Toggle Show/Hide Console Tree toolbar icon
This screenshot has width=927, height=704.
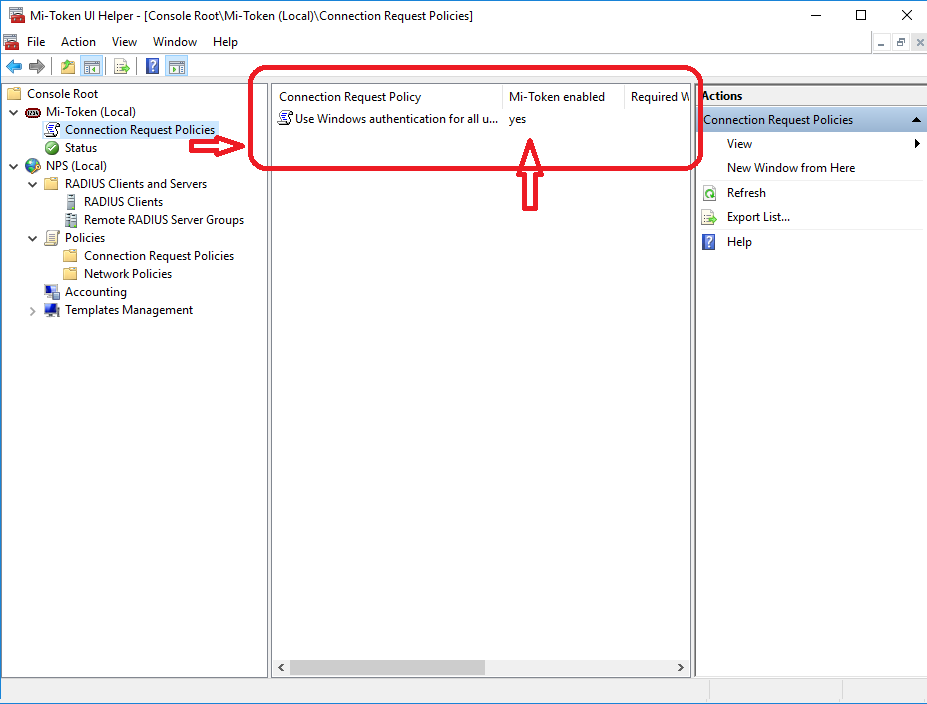(x=92, y=67)
